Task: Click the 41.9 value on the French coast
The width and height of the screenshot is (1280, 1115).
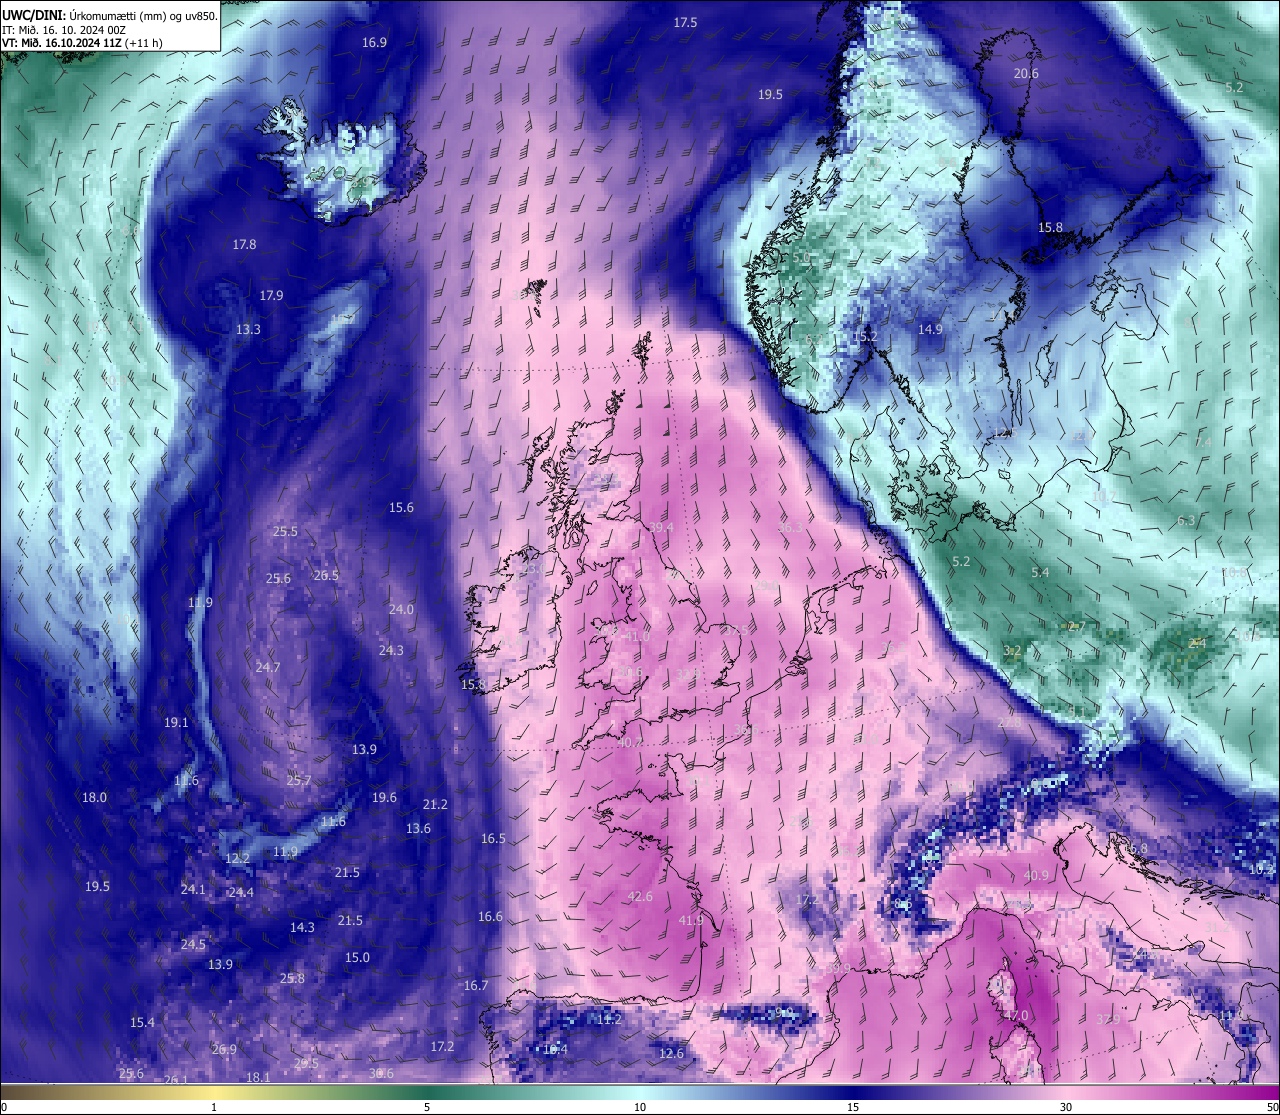Action: coord(691,921)
